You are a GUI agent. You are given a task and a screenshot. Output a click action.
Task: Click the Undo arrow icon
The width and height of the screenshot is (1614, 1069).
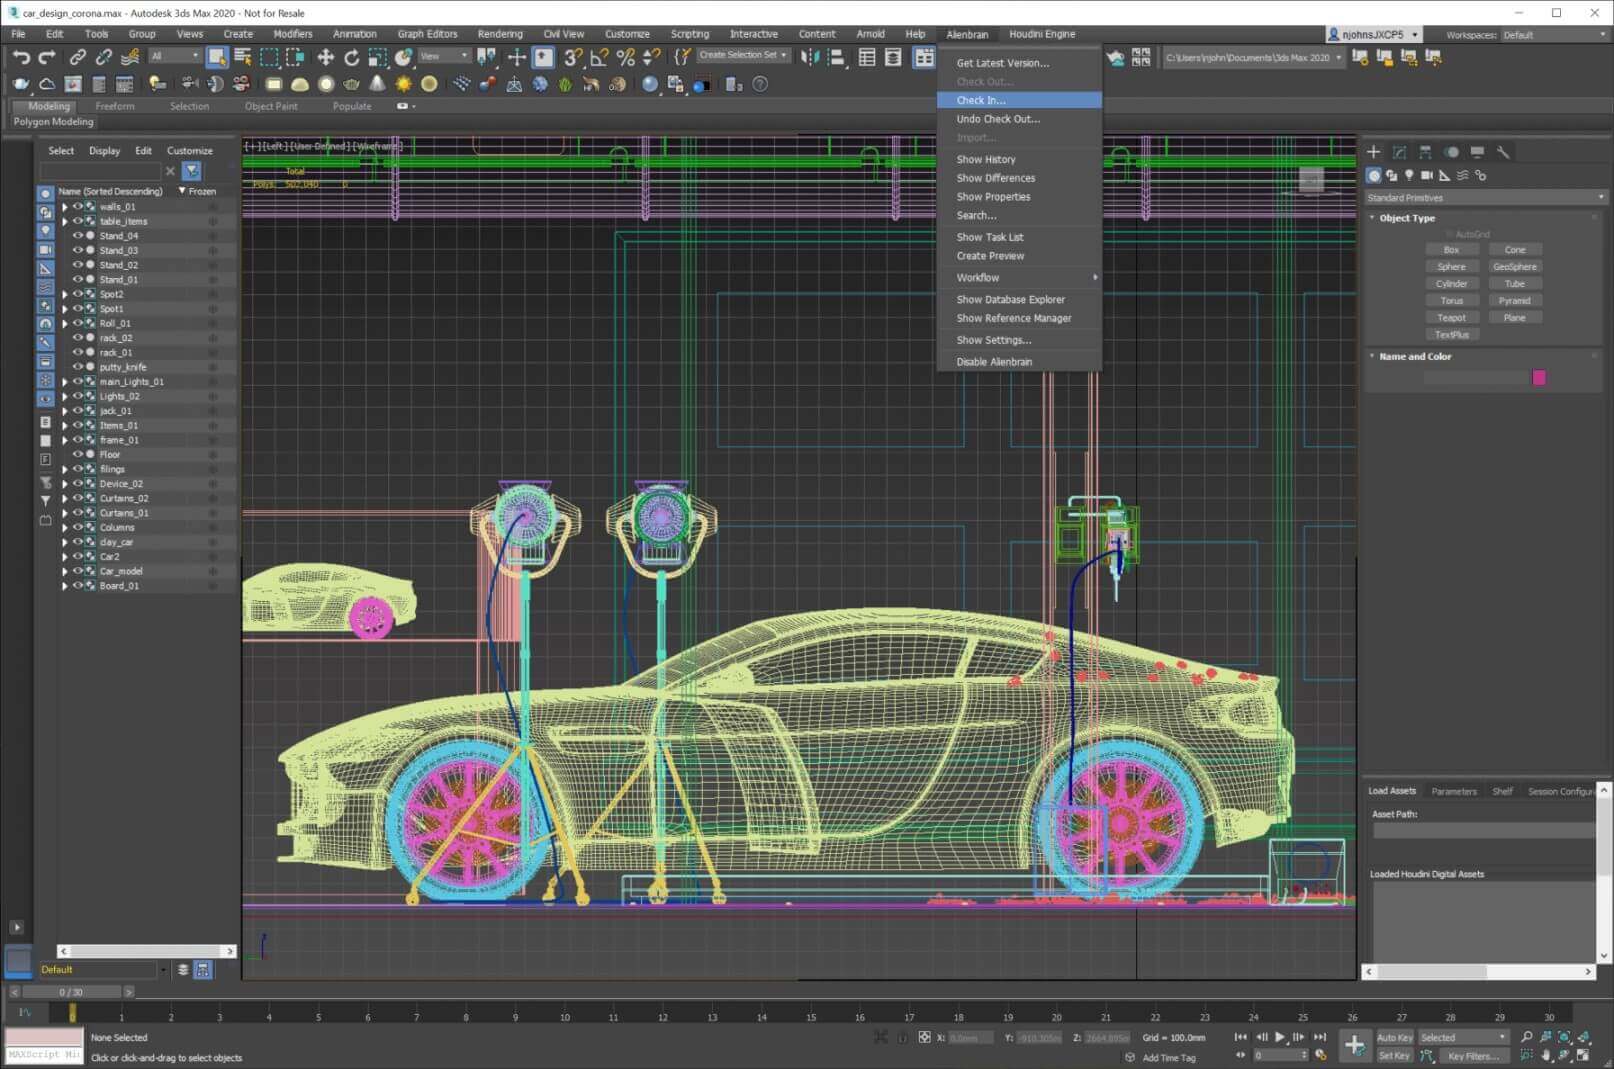21,57
